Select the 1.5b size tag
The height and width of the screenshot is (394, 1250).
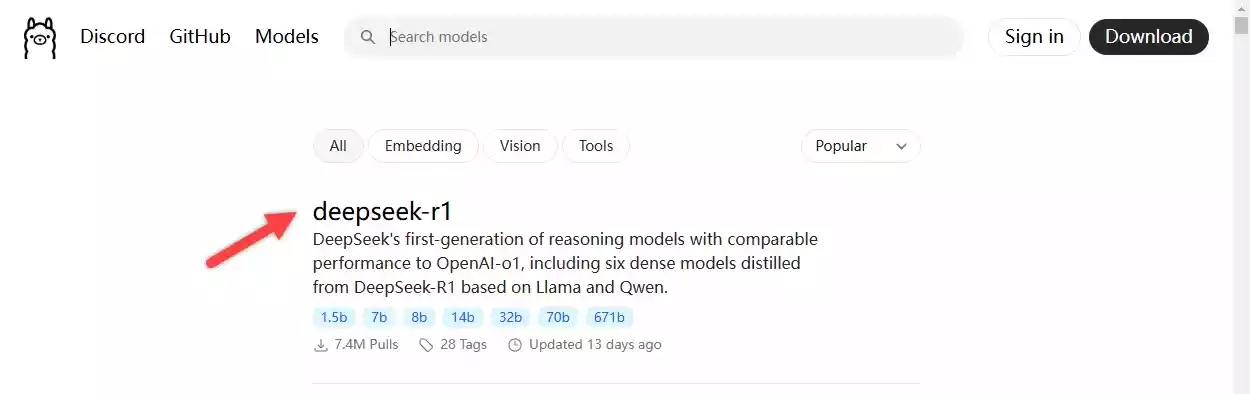(334, 317)
